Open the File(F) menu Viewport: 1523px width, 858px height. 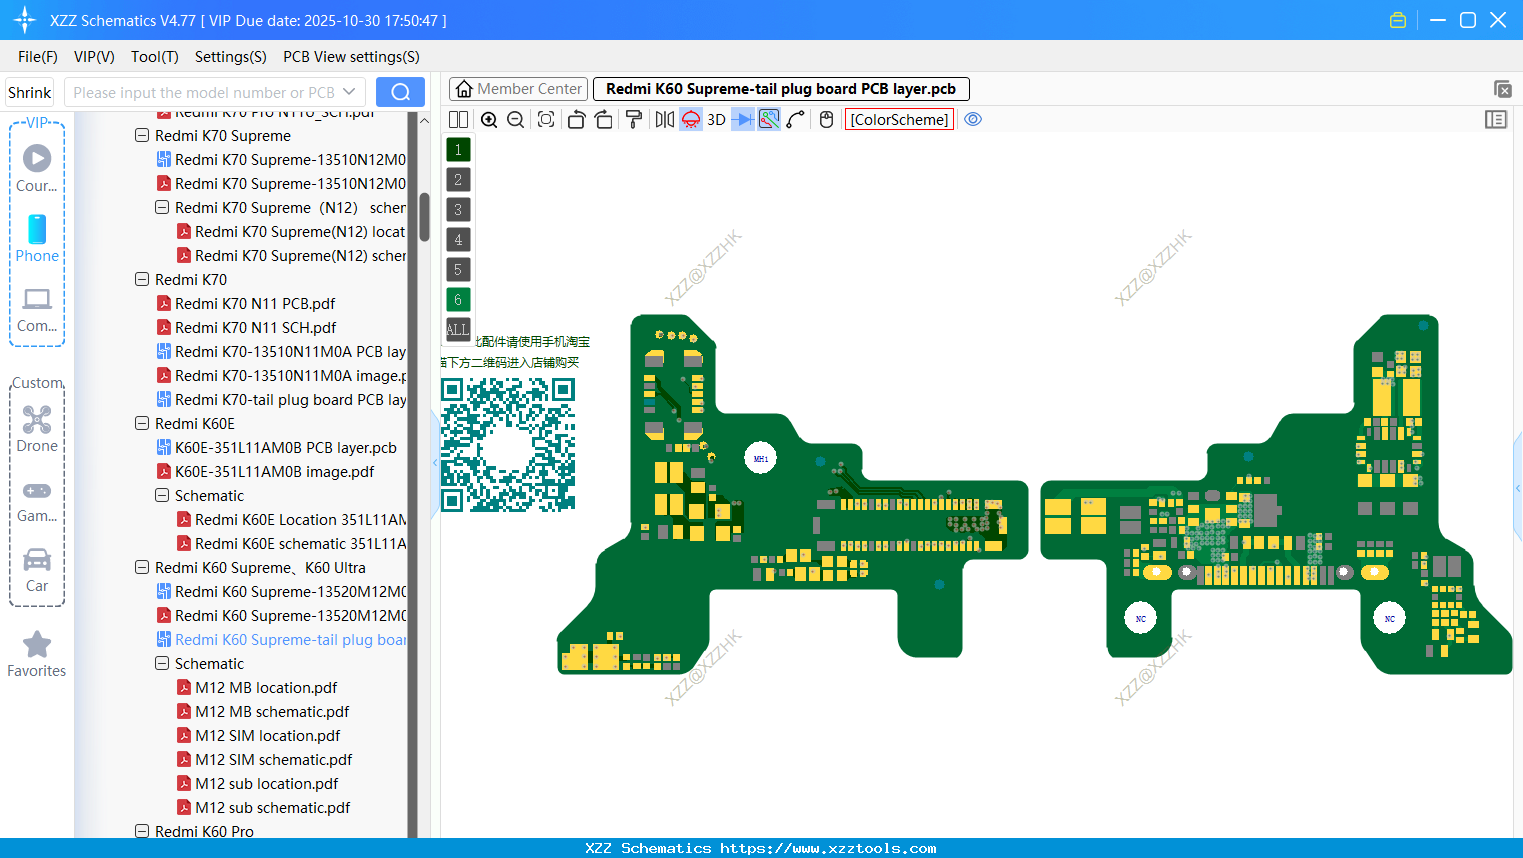(x=38, y=57)
